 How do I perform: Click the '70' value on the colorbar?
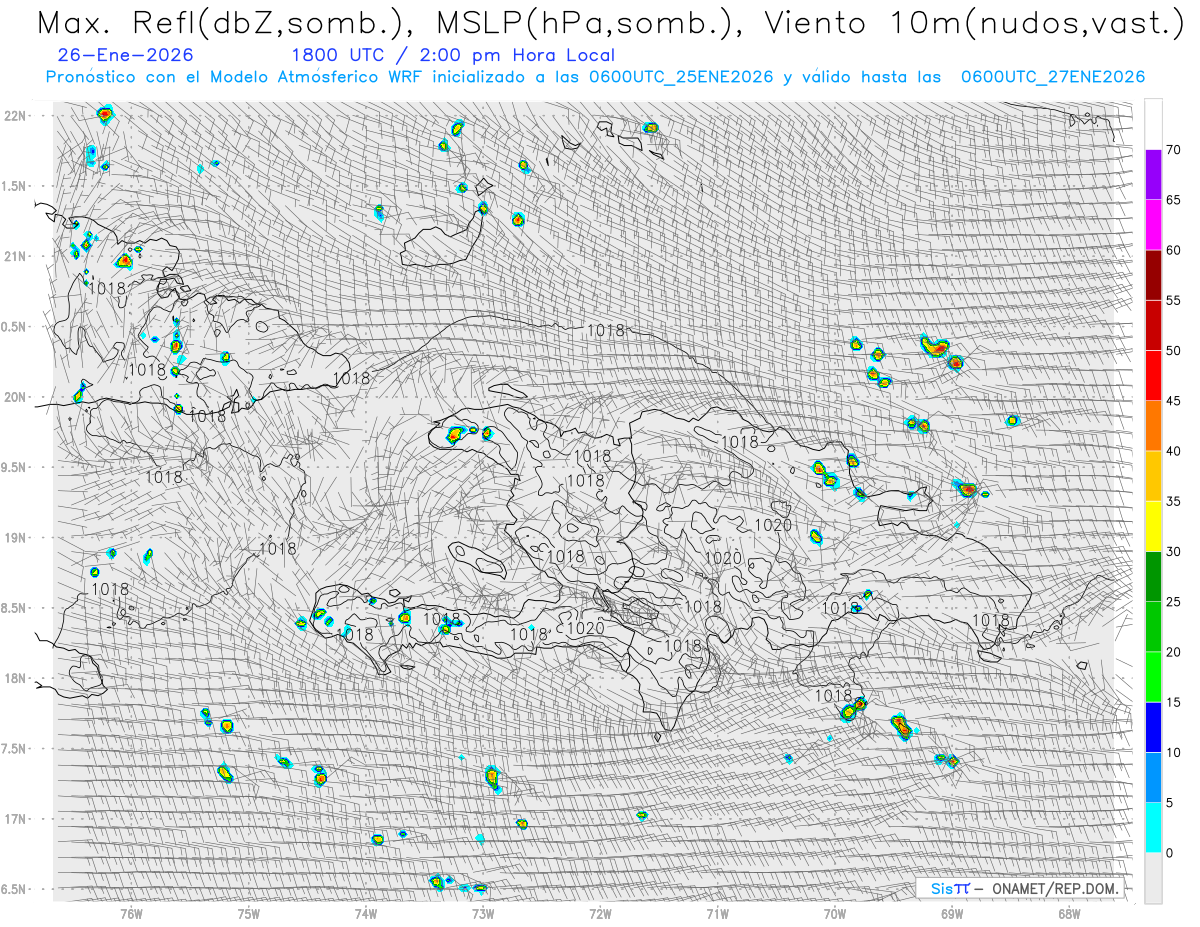click(1172, 150)
